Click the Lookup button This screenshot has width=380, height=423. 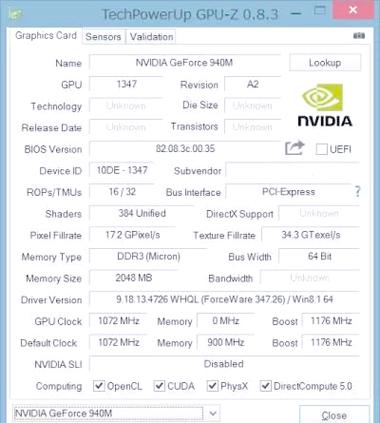click(x=325, y=63)
